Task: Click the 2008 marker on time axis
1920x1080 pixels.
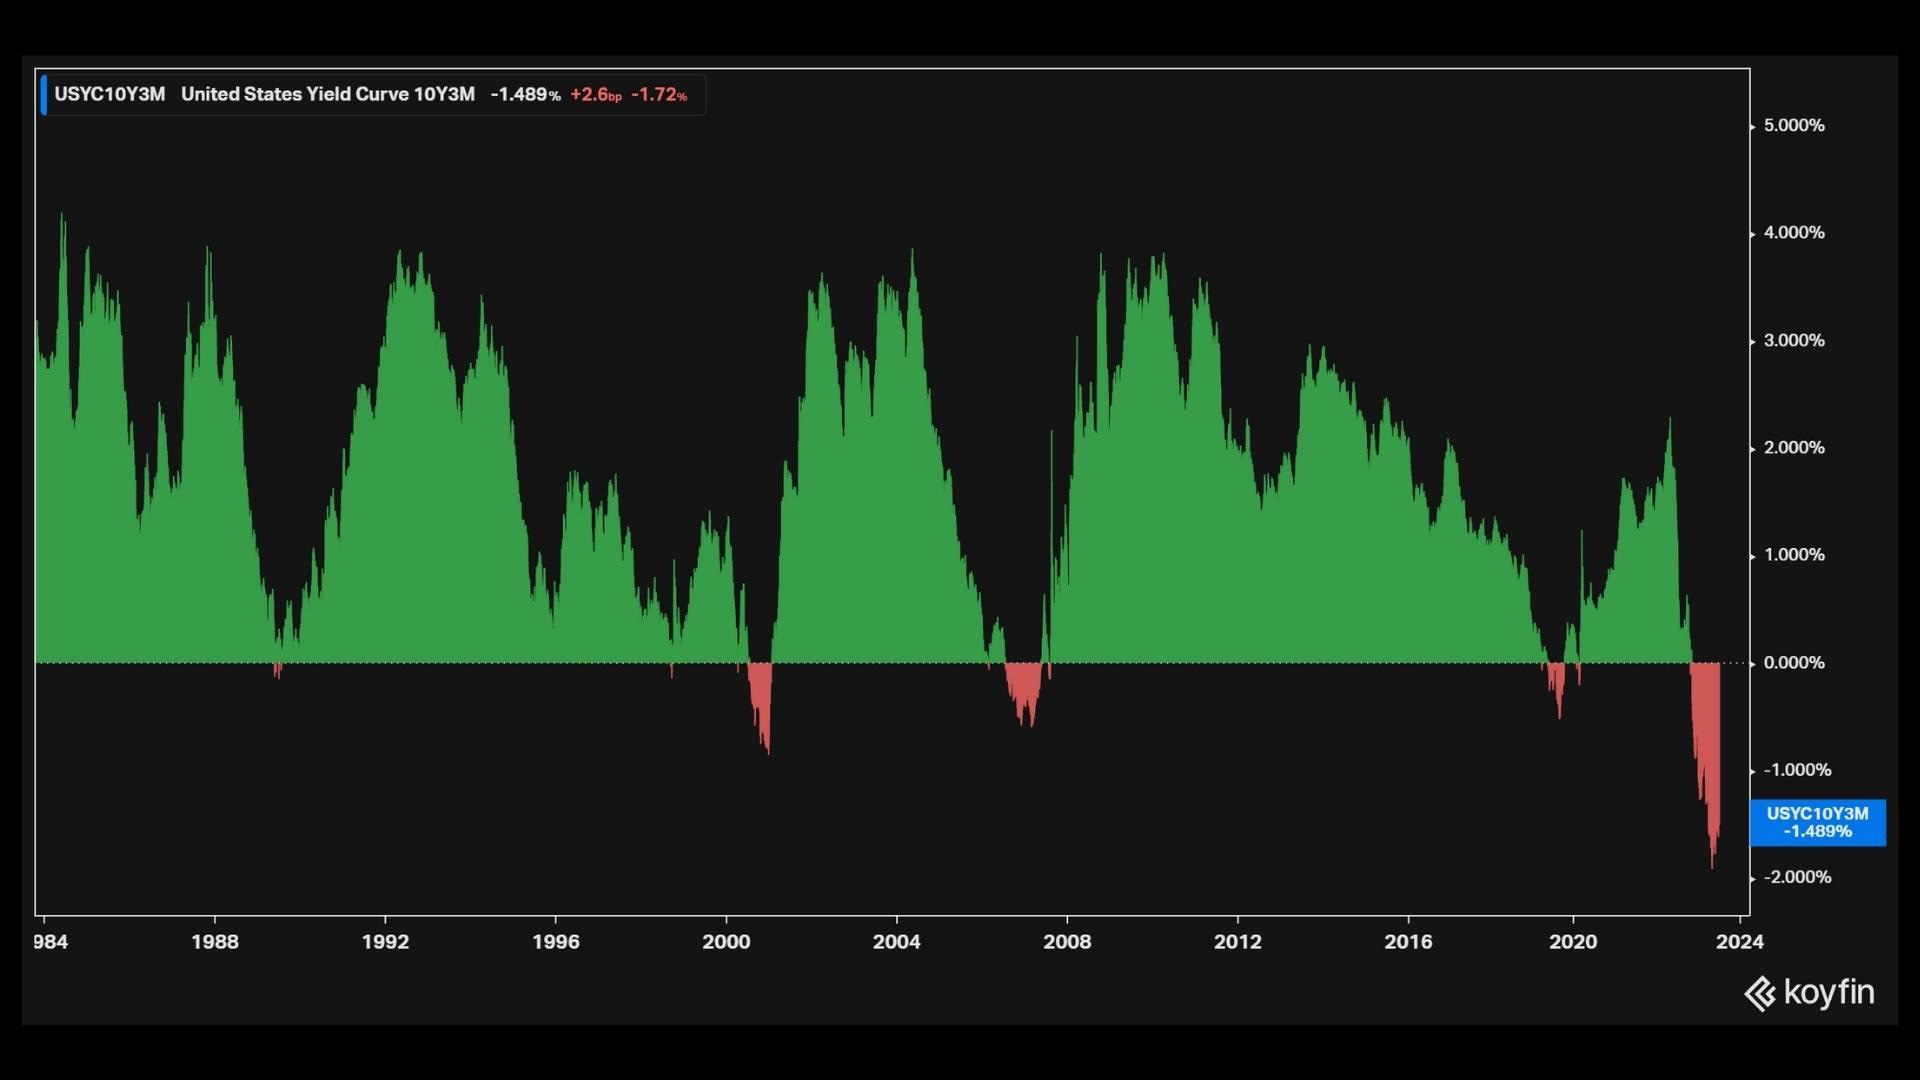Action: click(1067, 942)
